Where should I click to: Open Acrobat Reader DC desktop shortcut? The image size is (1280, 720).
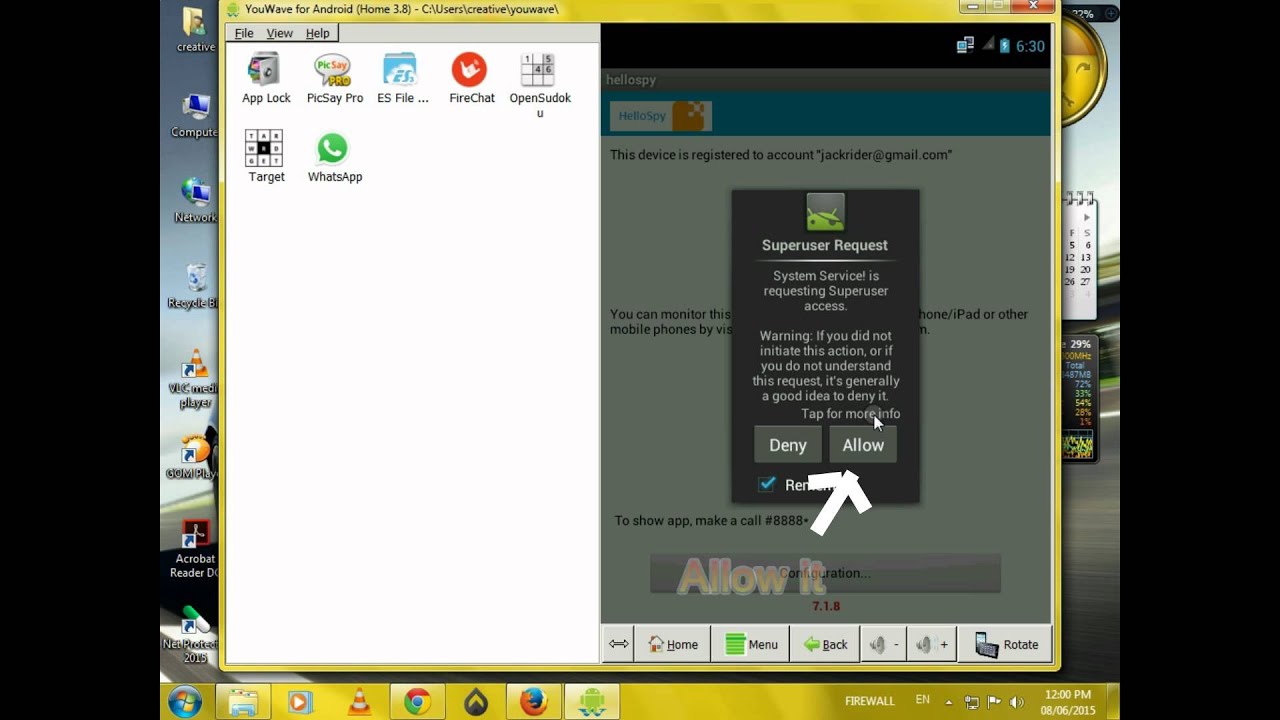click(x=195, y=549)
